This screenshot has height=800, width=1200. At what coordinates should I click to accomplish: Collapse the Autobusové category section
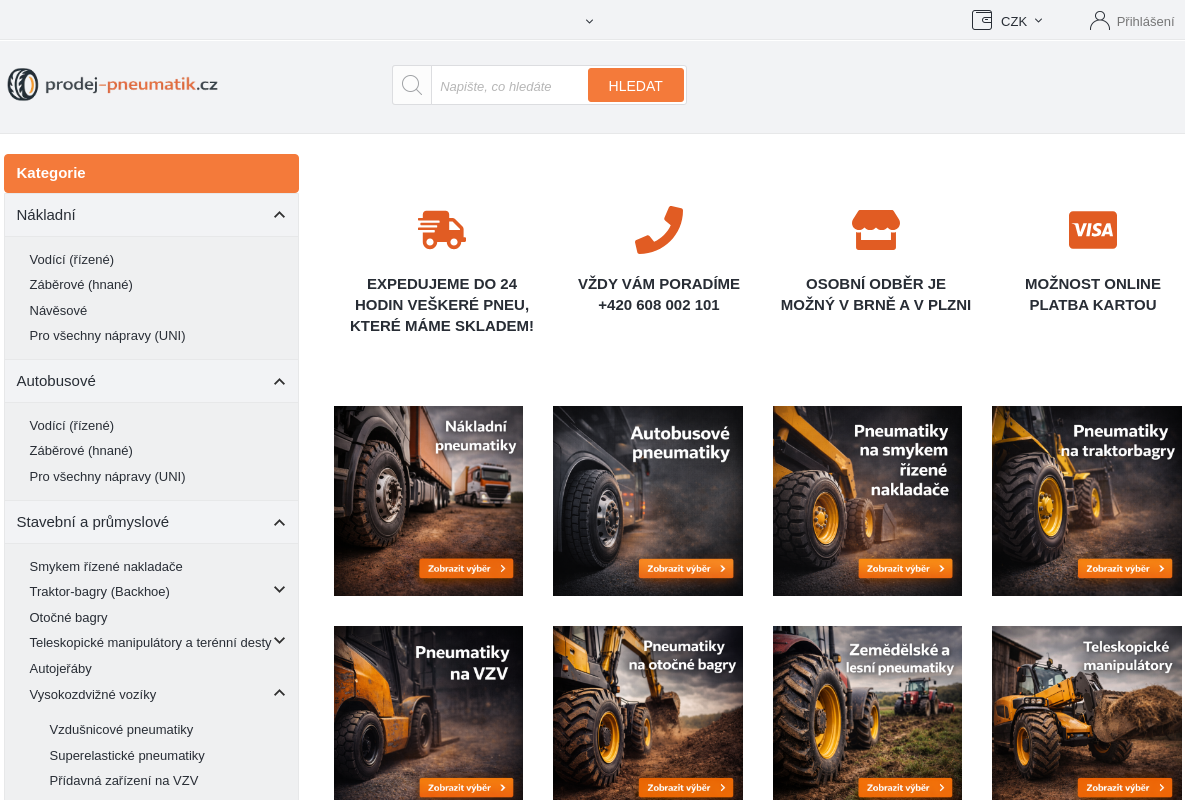click(x=279, y=381)
